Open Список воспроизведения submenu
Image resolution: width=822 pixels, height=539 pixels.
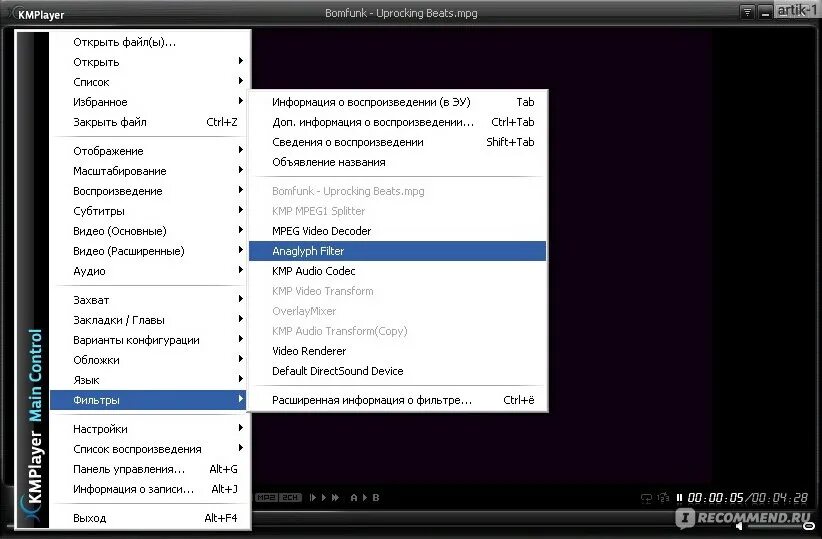150,449
